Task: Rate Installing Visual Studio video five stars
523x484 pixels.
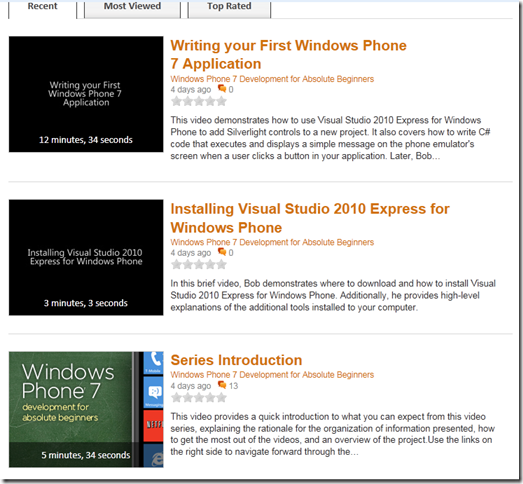Action: (221, 265)
